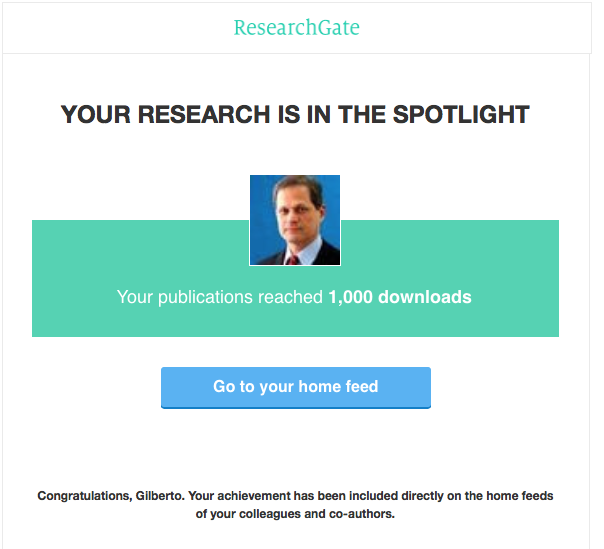
Task: Click the word "RESEARCH" in the headline
Action: 204,115
